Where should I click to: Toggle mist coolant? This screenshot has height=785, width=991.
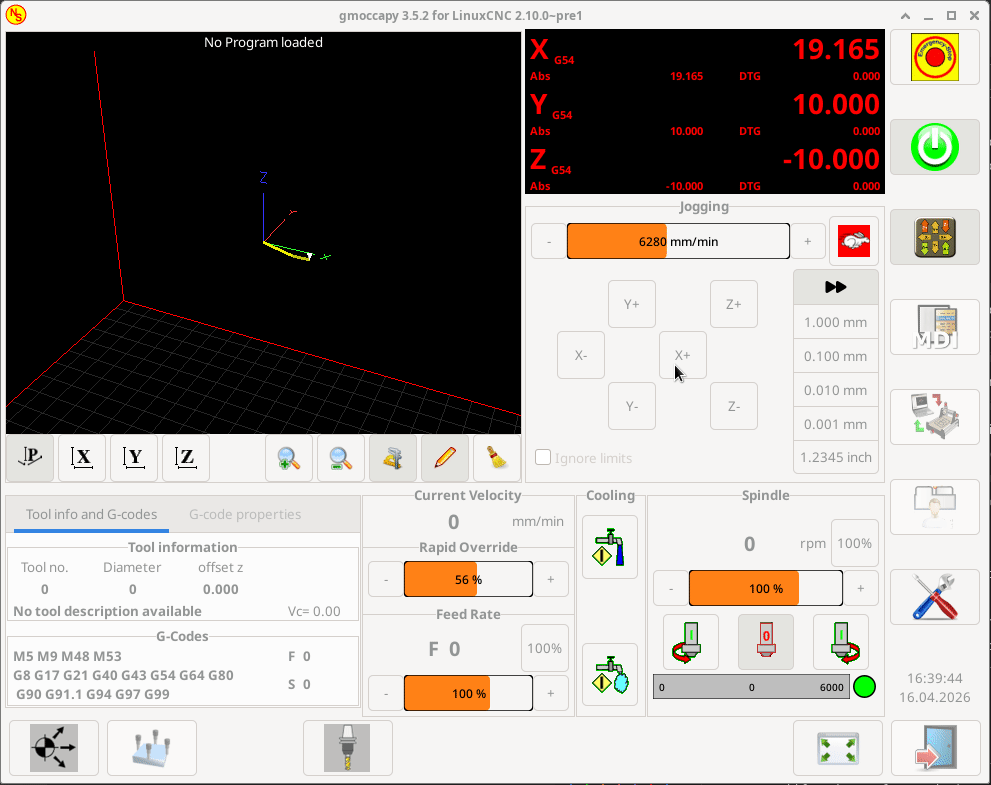610,675
